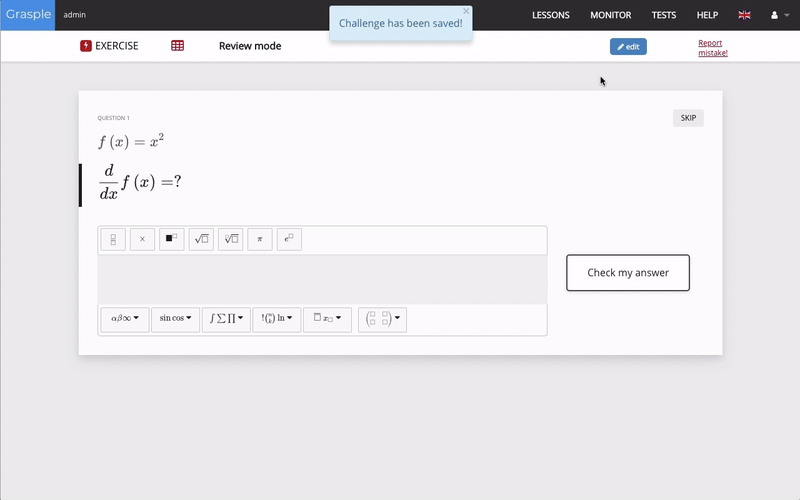Open the MONITOR menu
The width and height of the screenshot is (800, 500).
point(611,15)
